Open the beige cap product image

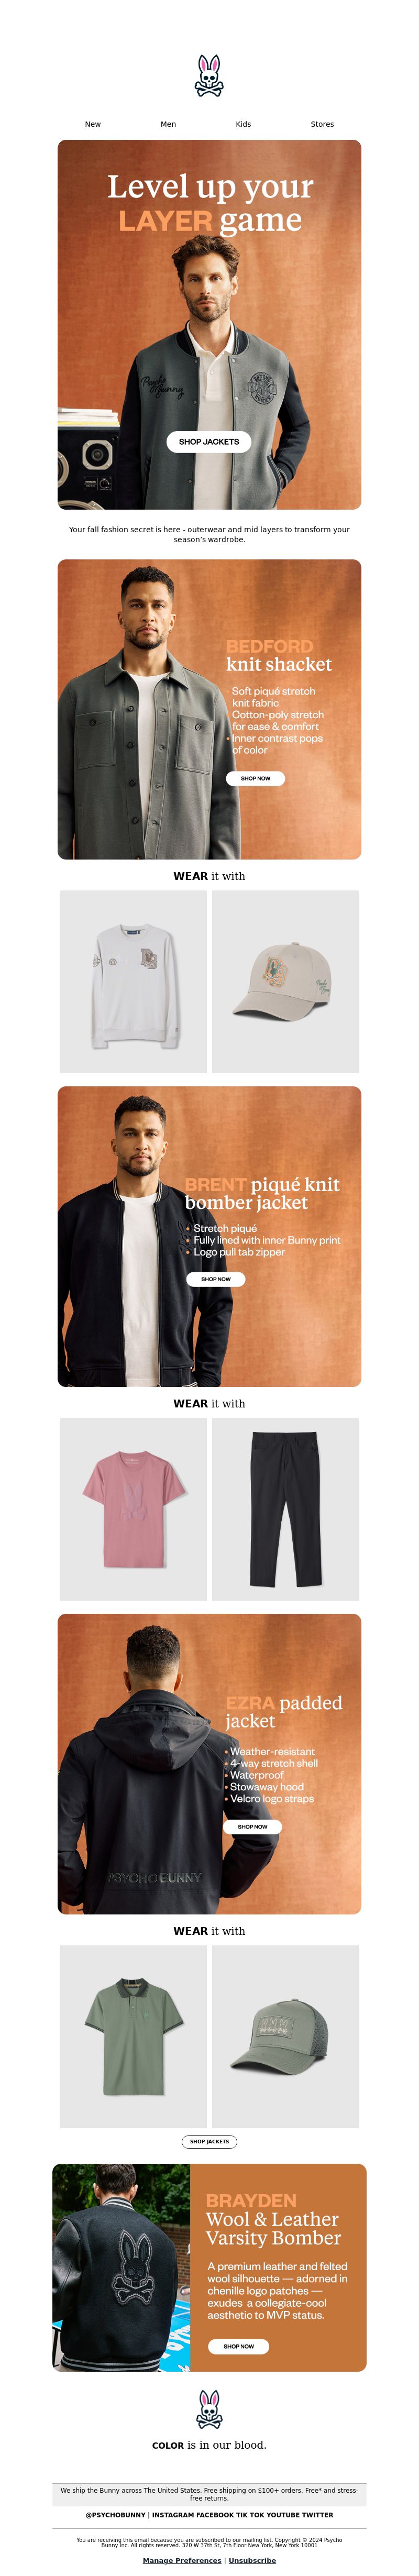point(285,982)
